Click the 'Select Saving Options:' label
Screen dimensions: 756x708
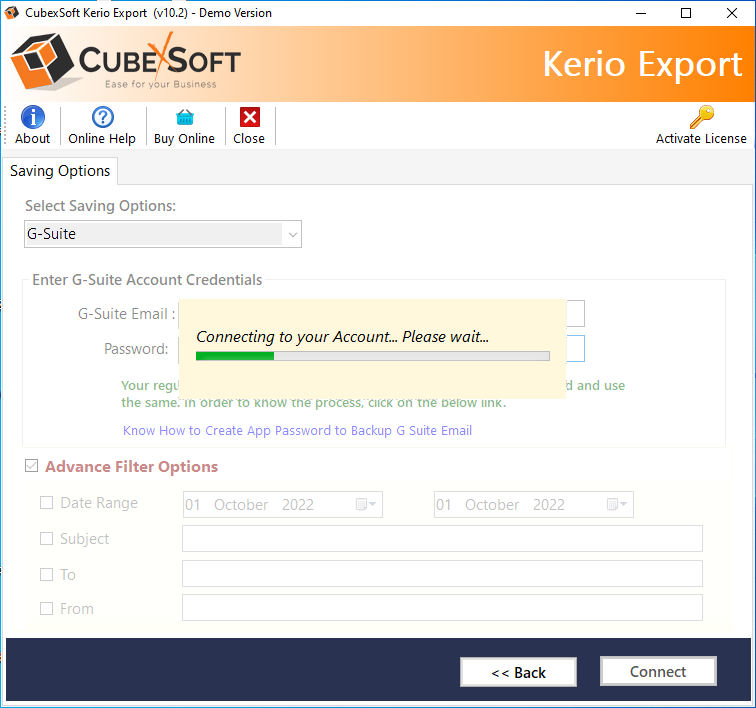click(100, 206)
